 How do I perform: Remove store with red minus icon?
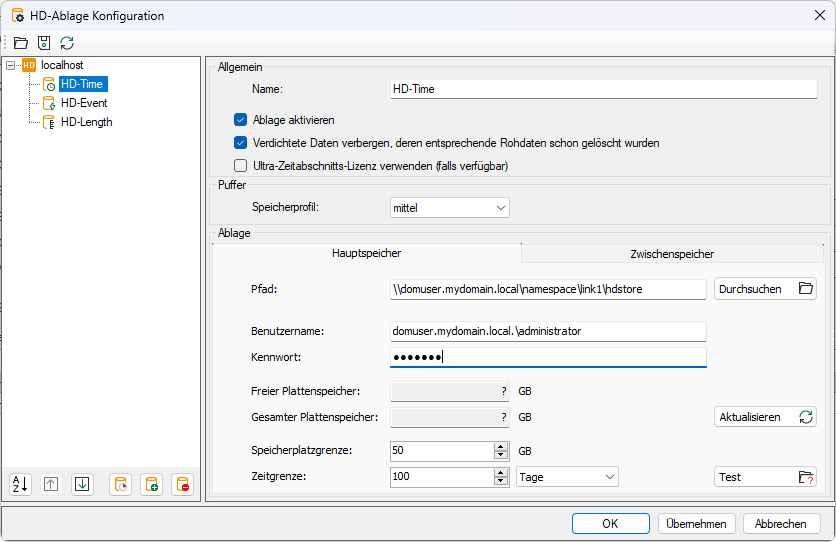tap(182, 484)
